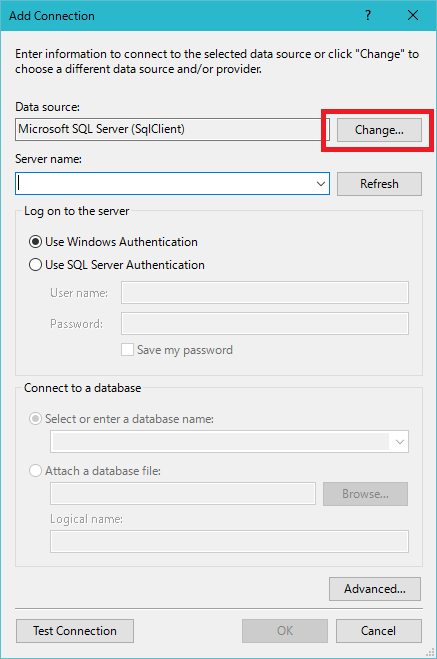The width and height of the screenshot is (437, 659).
Task: Click the Change... data source button
Action: [379, 130]
